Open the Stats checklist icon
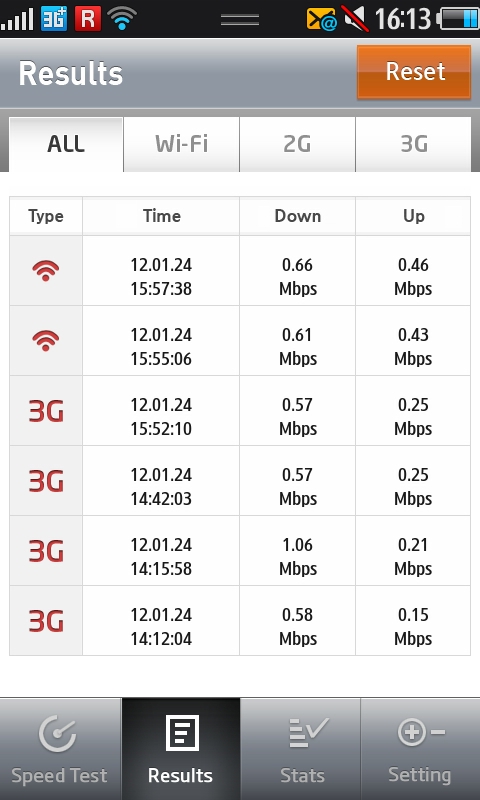The height and width of the screenshot is (800, 480). (309, 733)
